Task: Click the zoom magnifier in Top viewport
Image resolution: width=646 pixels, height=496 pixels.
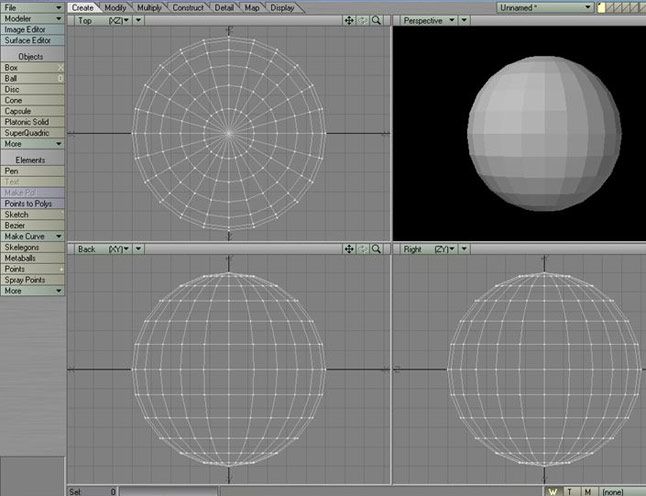Action: [376, 20]
